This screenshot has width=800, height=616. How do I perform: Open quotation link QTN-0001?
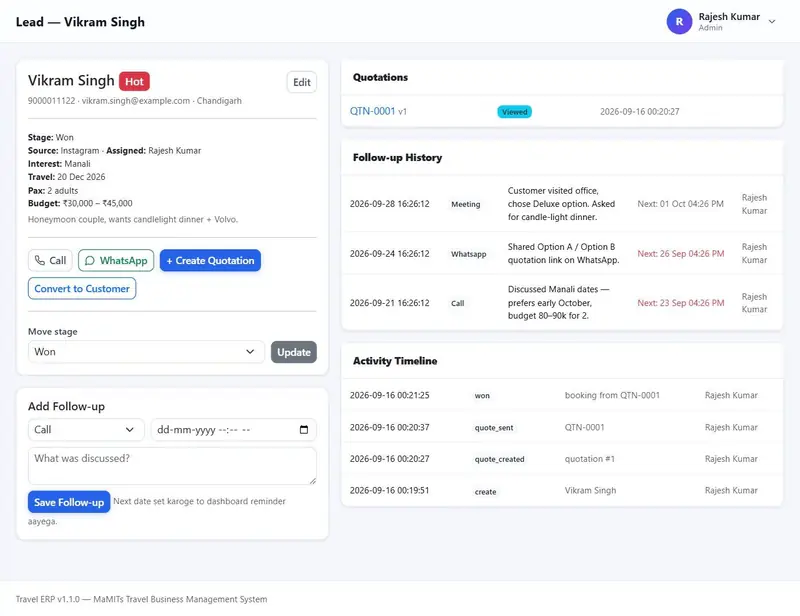372,111
